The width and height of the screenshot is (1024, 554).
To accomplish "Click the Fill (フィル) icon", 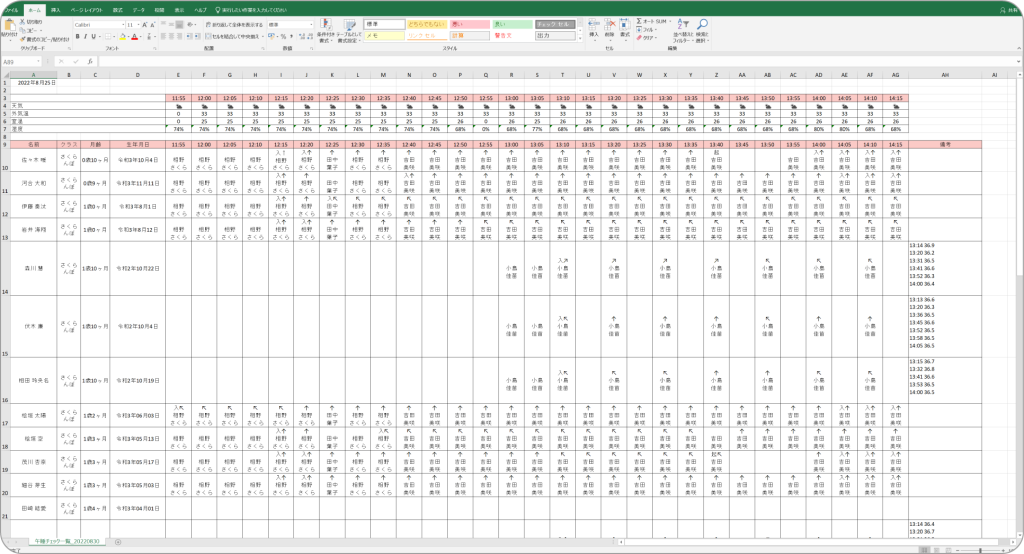I will (639, 29).
